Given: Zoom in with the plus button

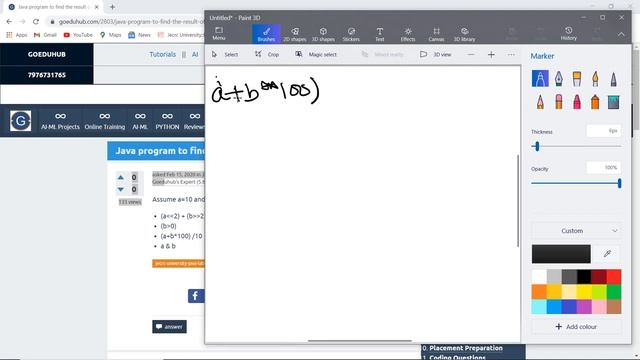Looking at the screenshot, I should click(x=491, y=54).
